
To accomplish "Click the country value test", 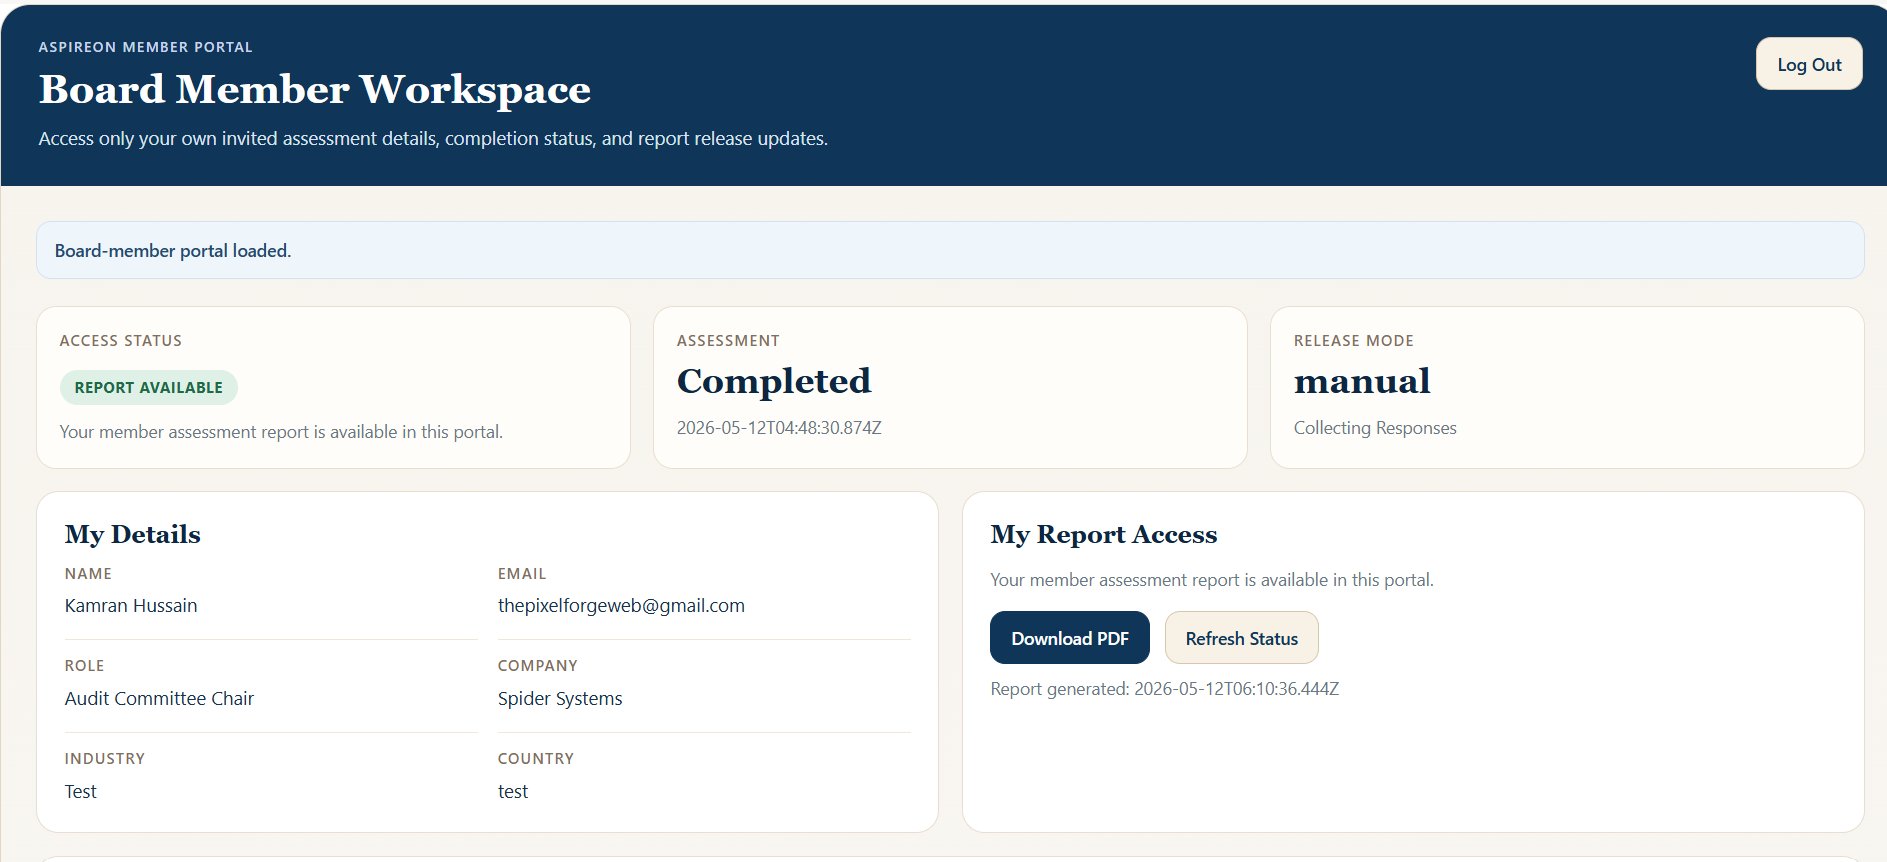I will 513,792.
